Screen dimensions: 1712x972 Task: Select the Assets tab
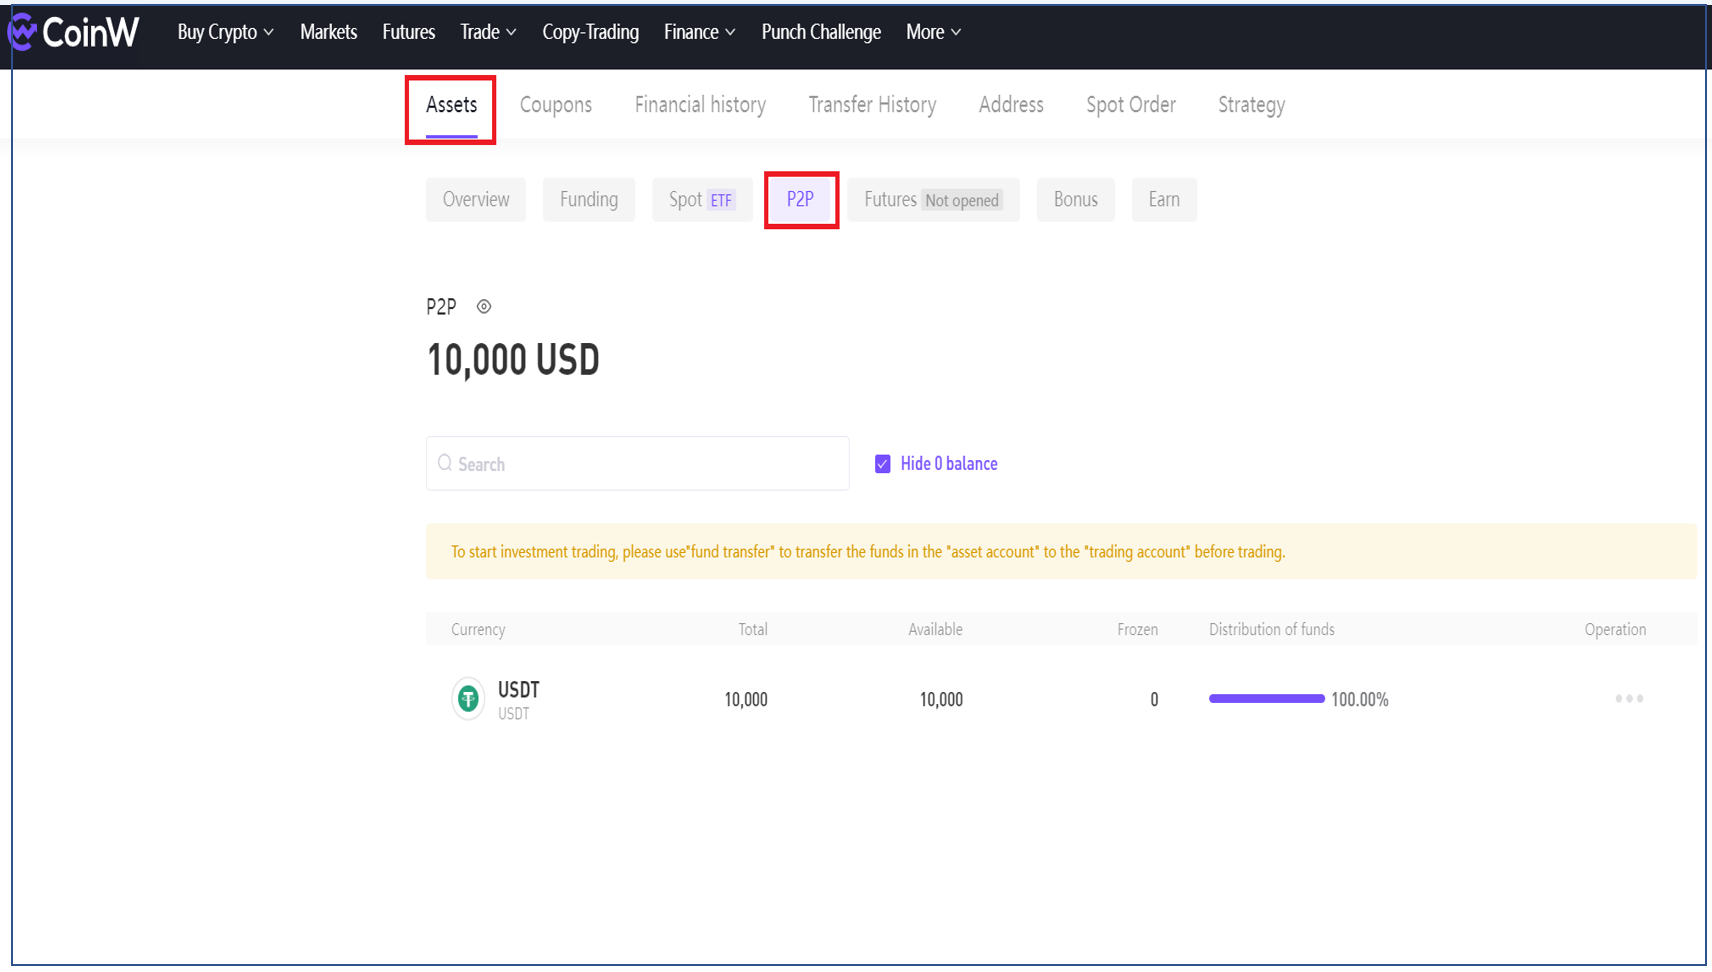point(451,105)
